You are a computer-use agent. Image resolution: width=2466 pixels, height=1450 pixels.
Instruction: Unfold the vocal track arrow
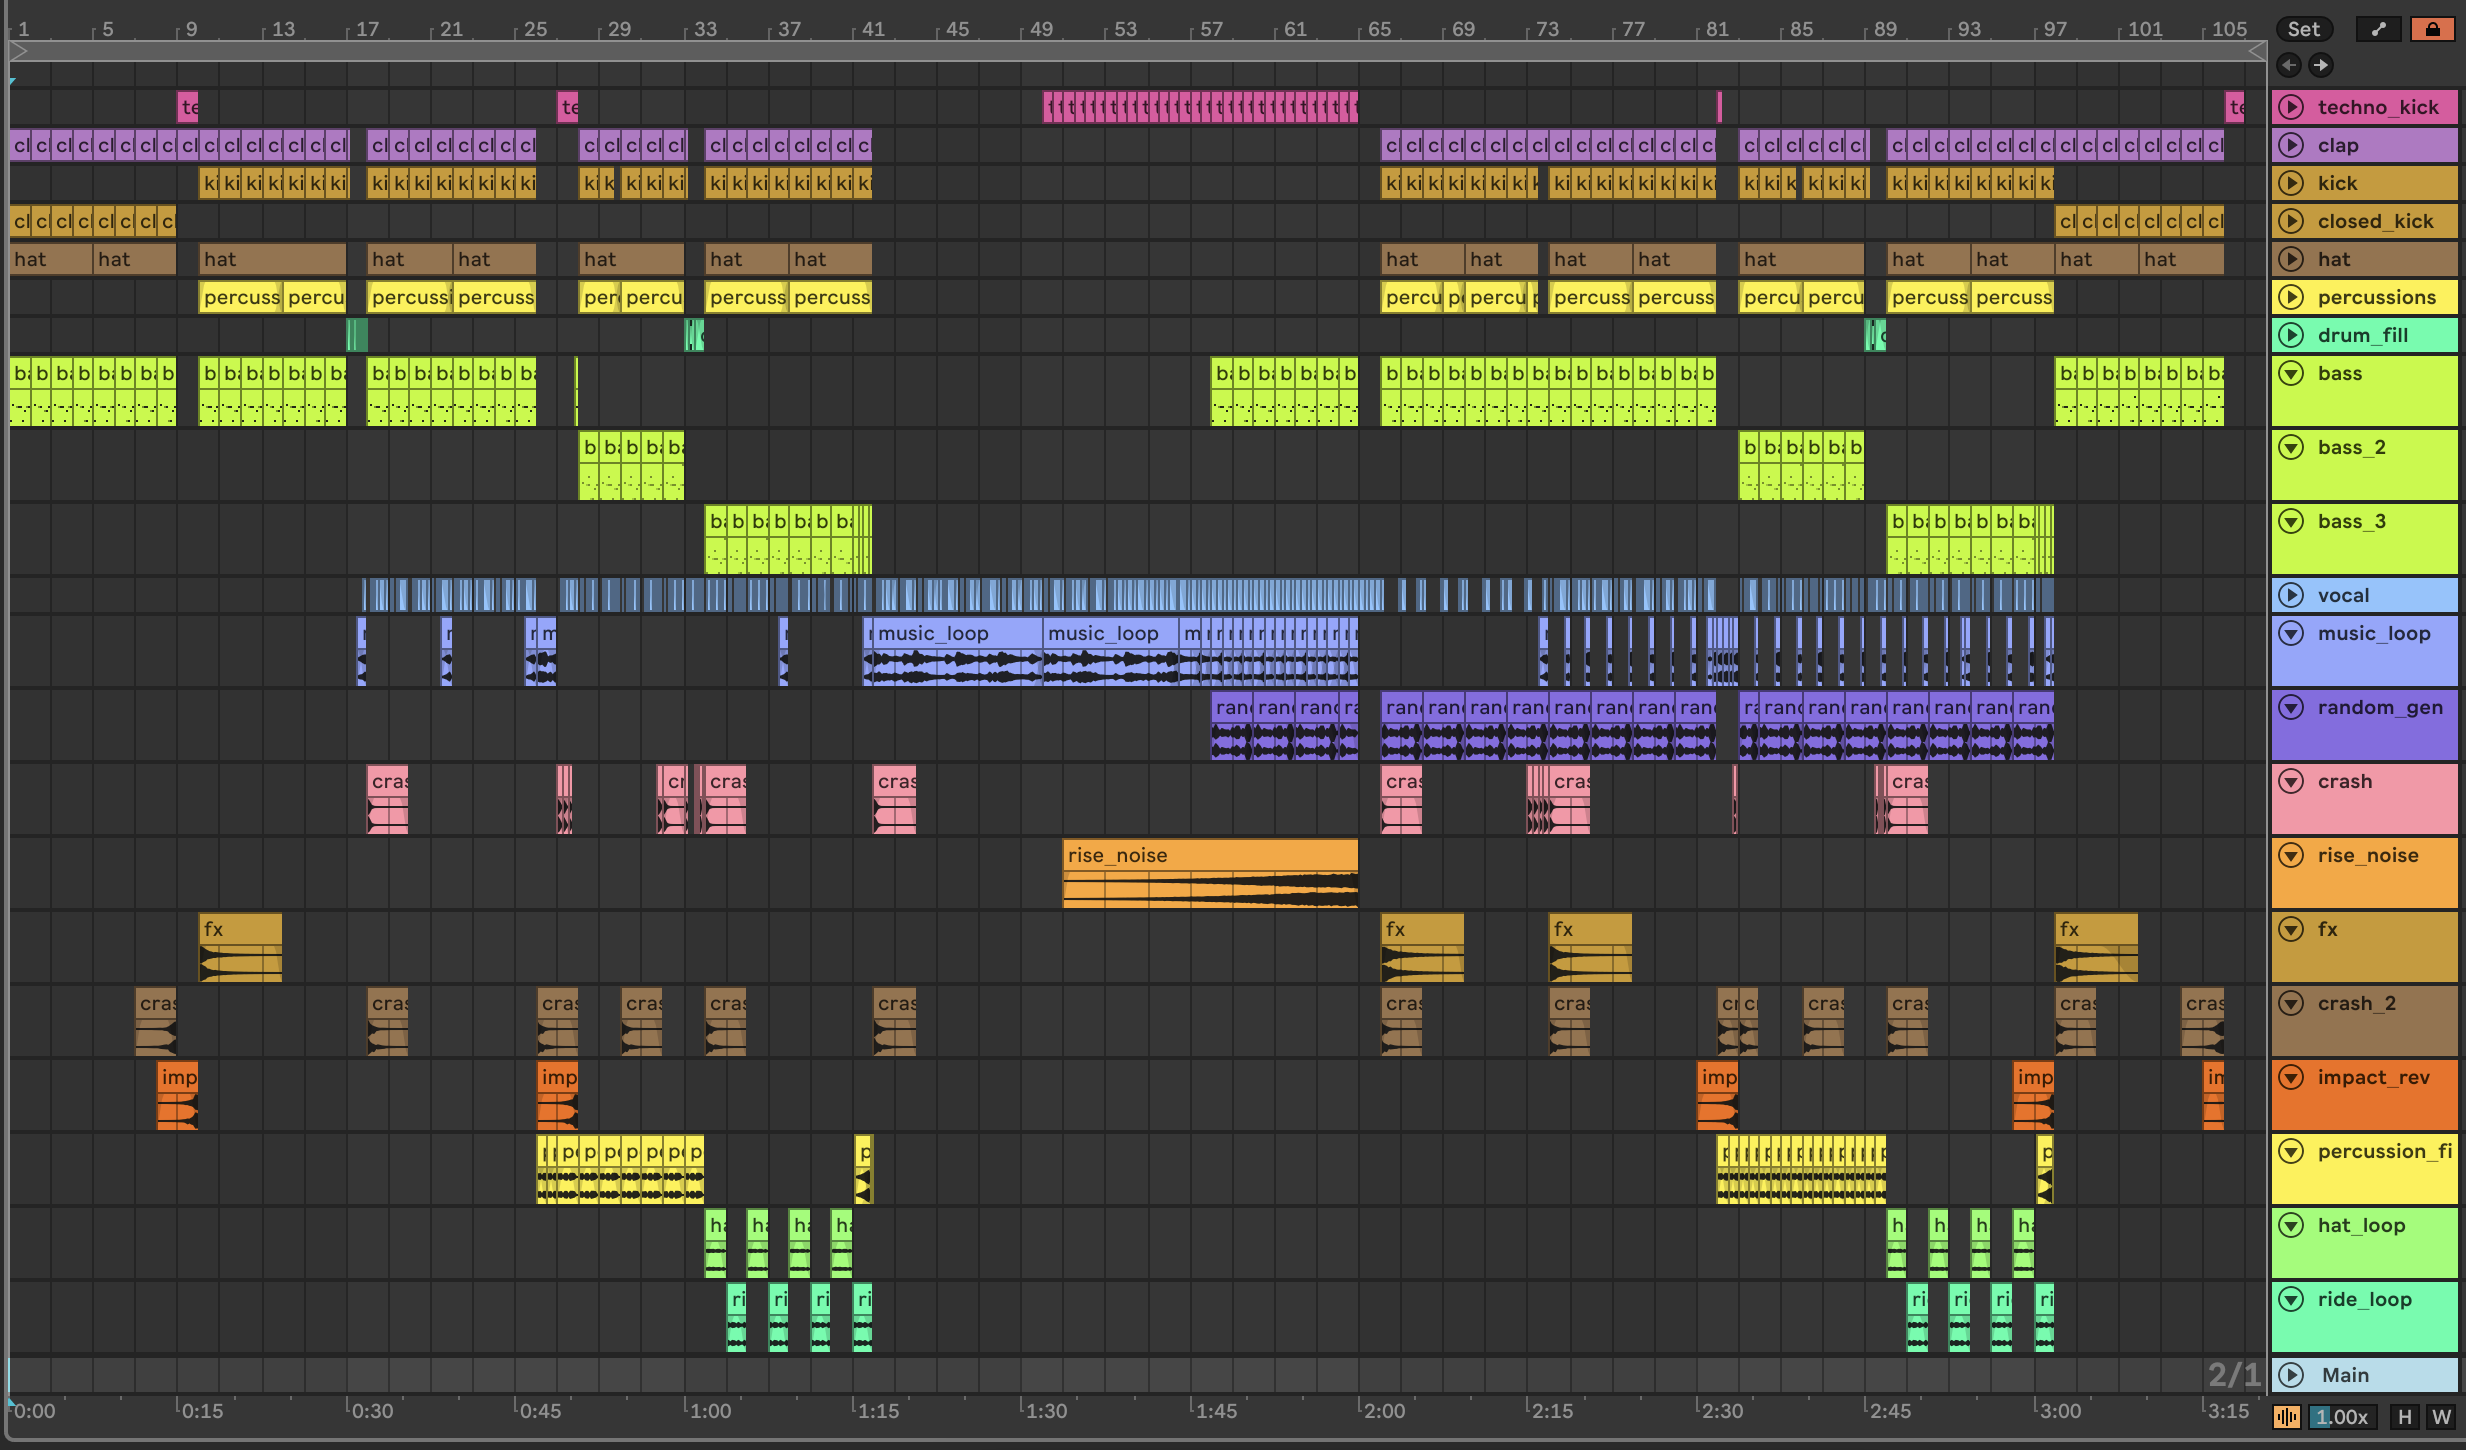click(x=2291, y=596)
